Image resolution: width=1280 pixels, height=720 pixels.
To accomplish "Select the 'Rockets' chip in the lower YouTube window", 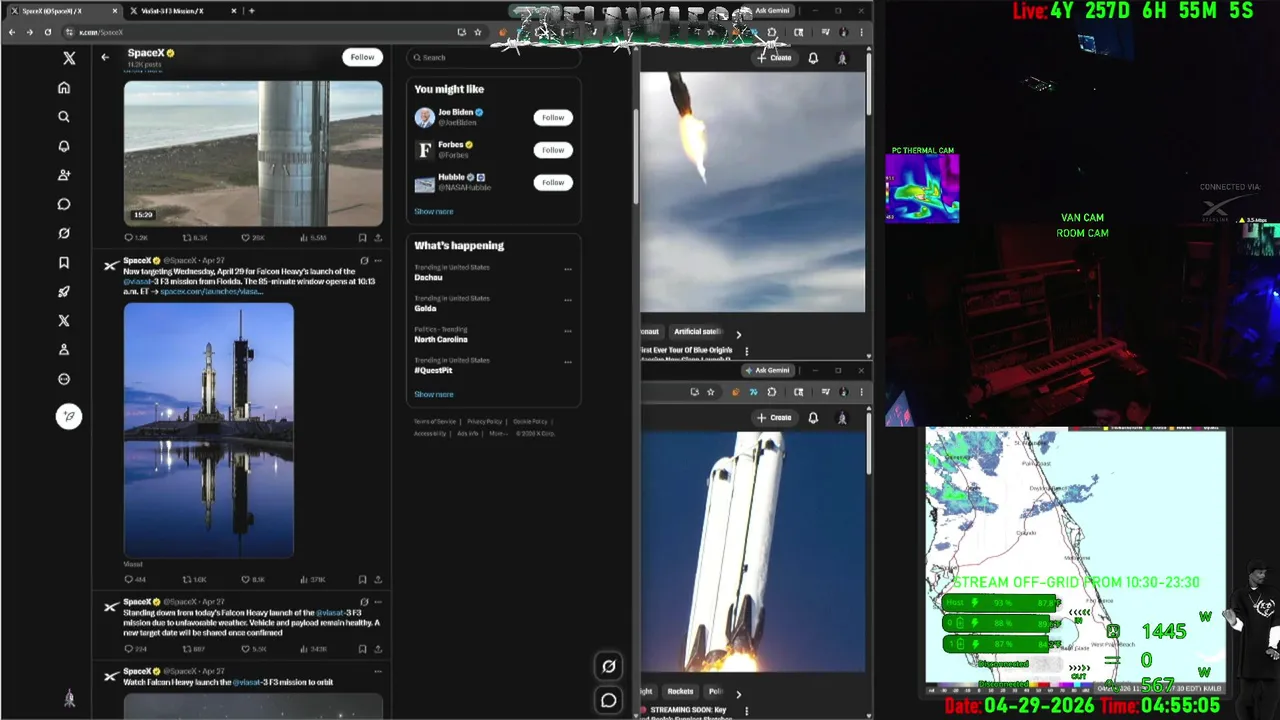I will click(x=680, y=691).
